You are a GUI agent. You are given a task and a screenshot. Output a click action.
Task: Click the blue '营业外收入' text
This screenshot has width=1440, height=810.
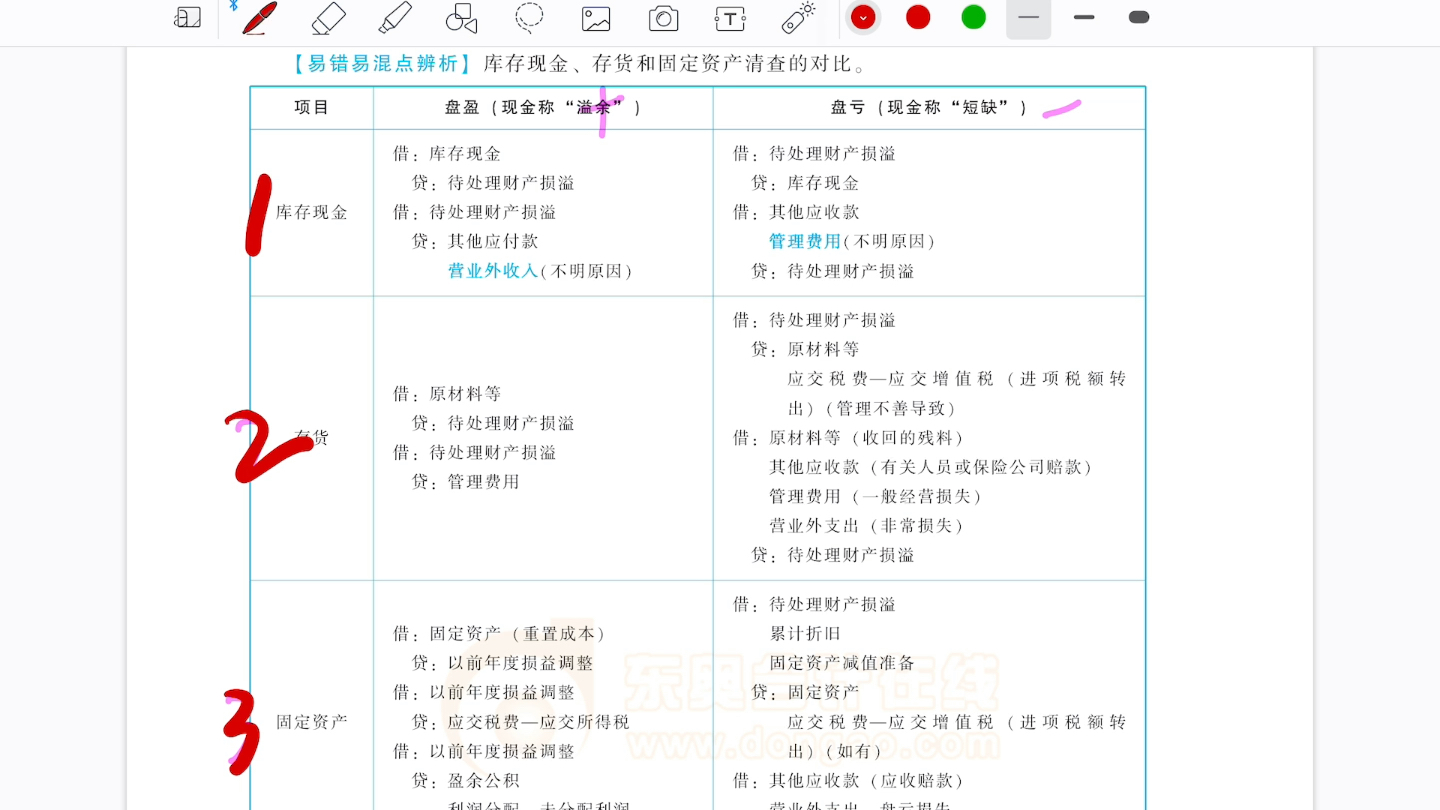click(493, 271)
